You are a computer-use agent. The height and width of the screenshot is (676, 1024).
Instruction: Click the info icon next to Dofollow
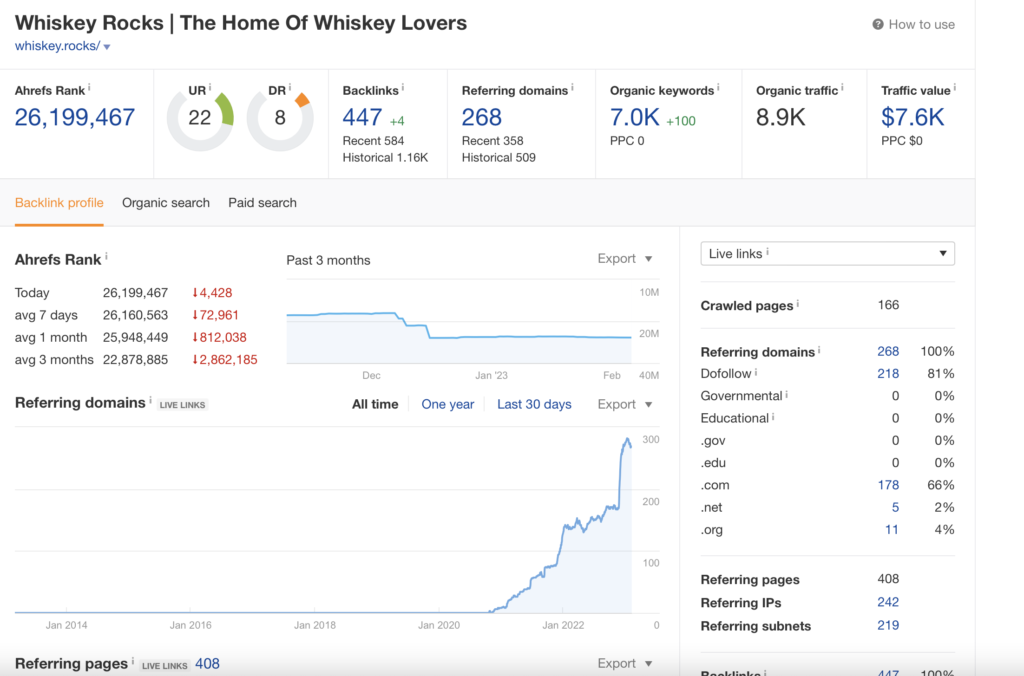coord(756,372)
